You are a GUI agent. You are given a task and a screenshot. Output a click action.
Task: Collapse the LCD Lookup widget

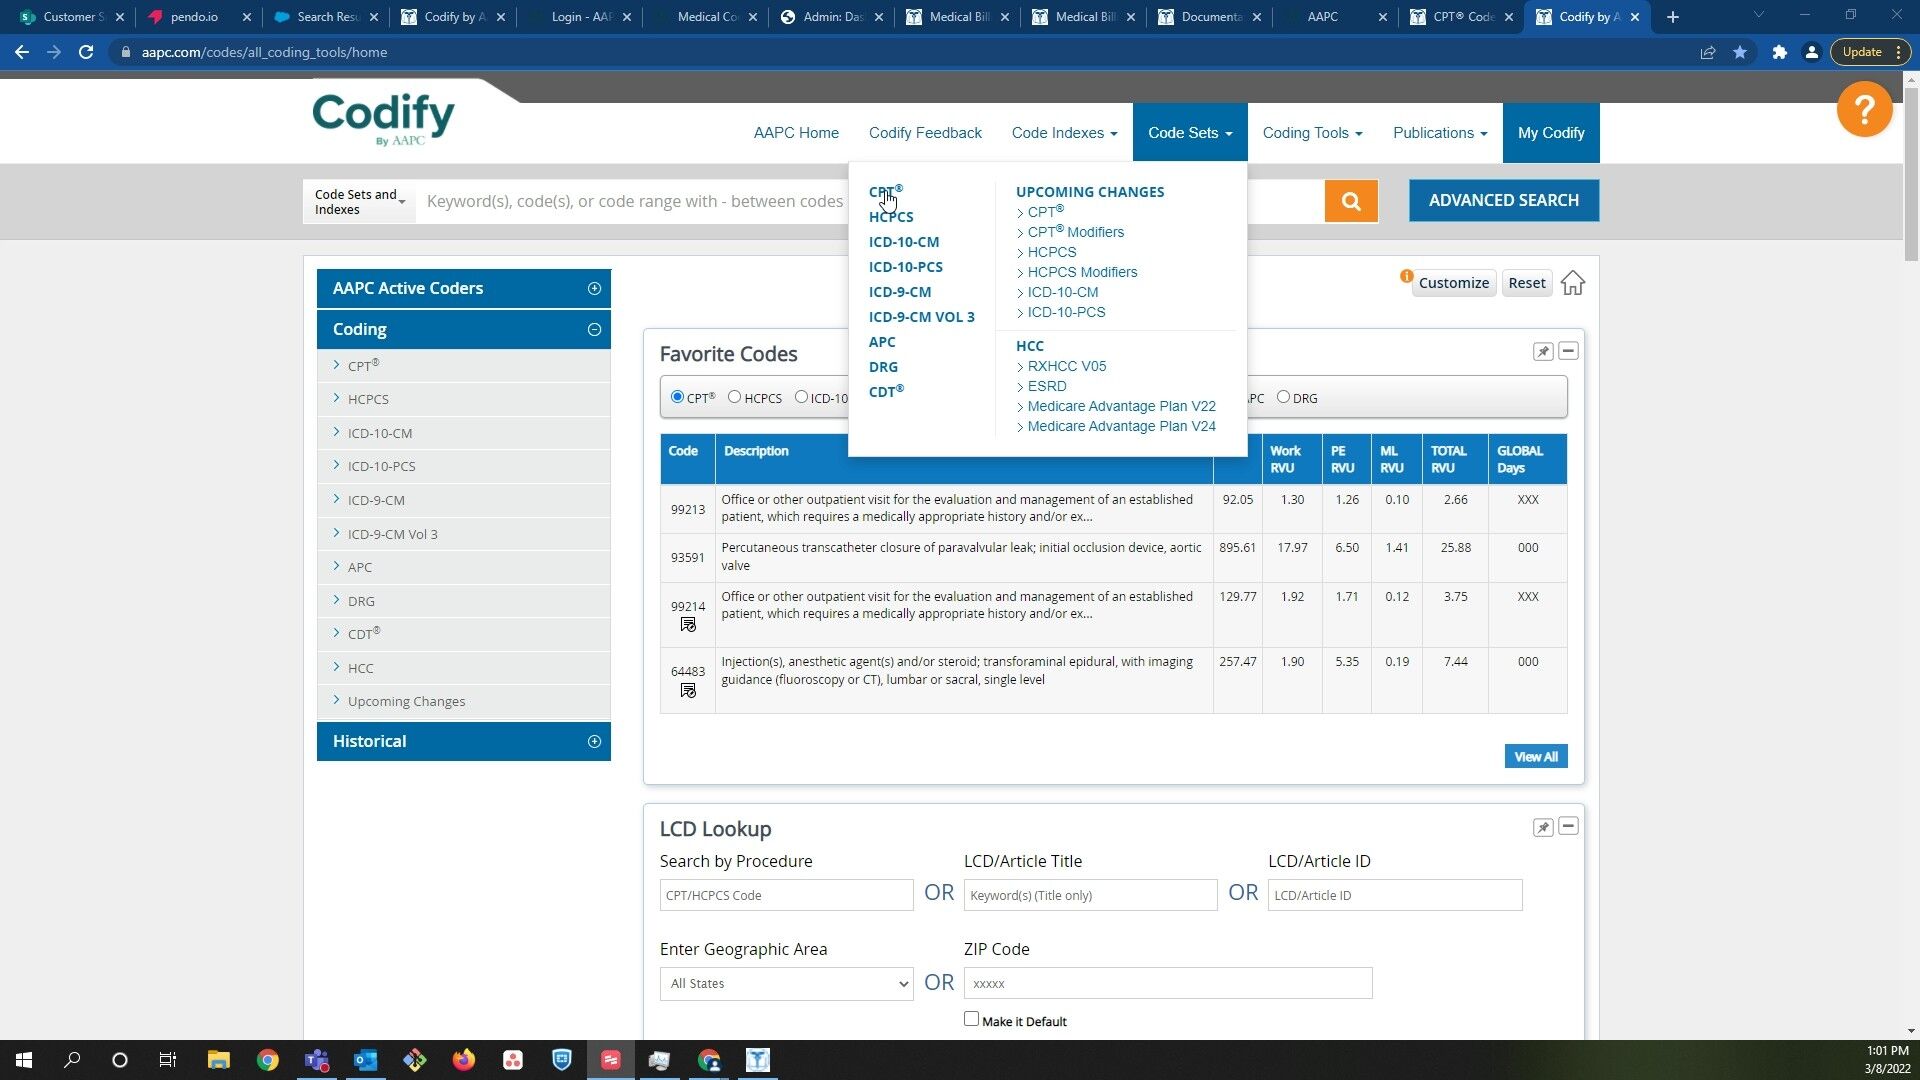click(x=1568, y=827)
